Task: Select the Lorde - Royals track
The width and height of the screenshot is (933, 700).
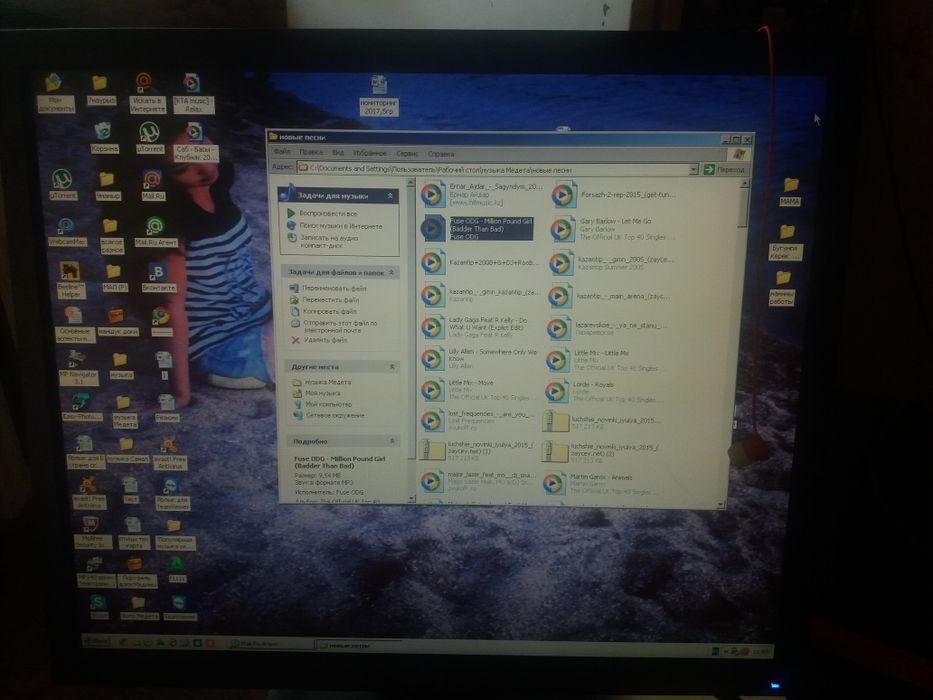Action: pos(601,392)
